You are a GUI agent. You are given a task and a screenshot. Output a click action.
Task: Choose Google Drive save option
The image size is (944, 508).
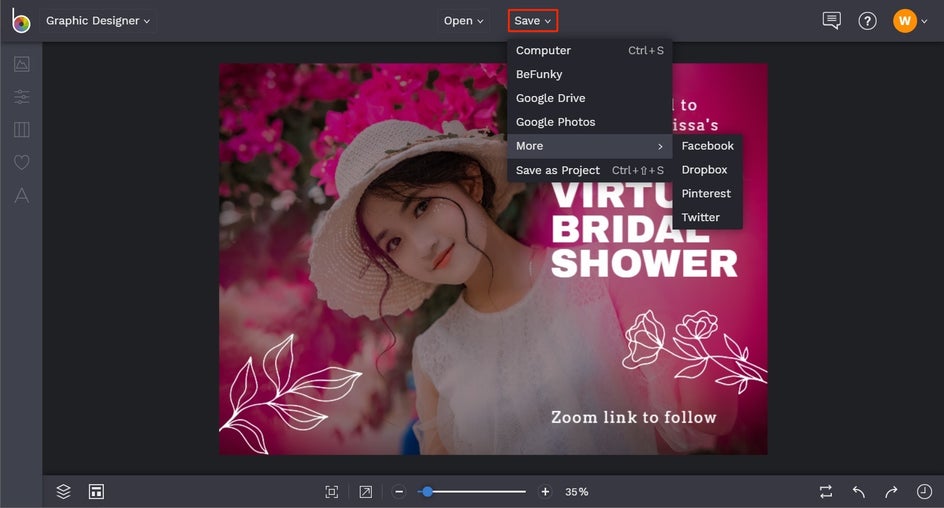[x=589, y=98]
